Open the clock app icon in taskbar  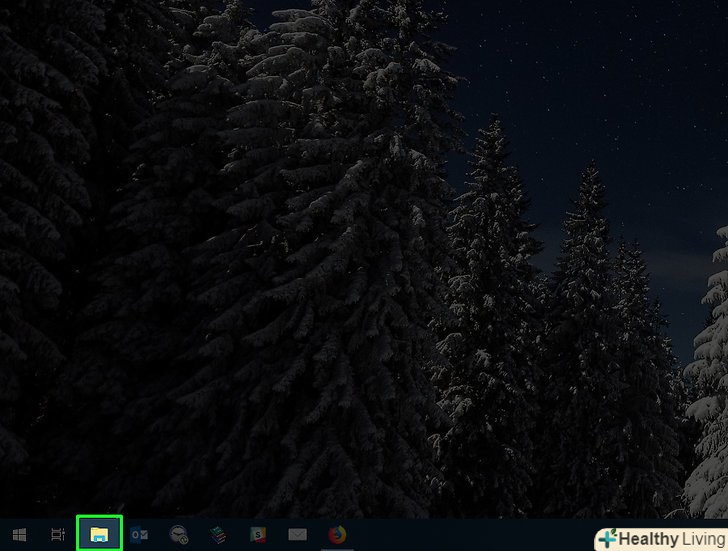(x=178, y=535)
